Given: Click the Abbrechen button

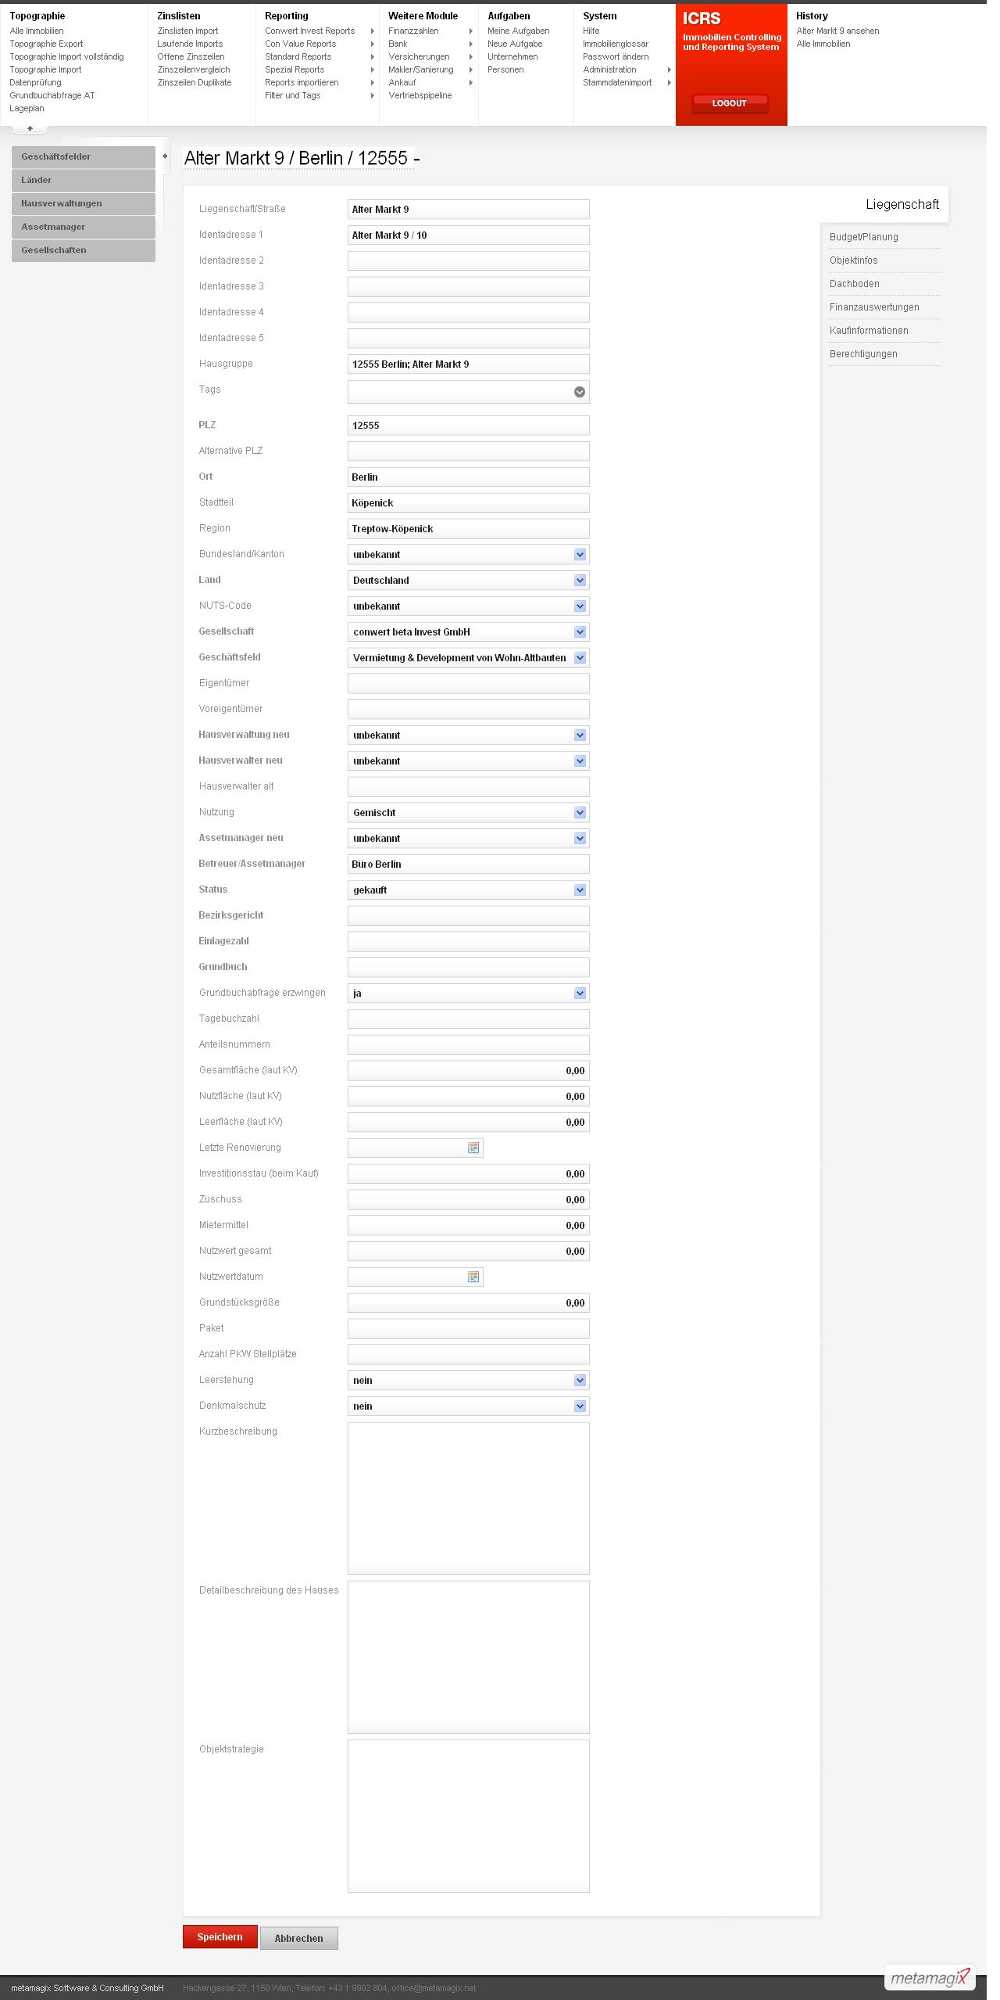Looking at the screenshot, I should tap(299, 1938).
